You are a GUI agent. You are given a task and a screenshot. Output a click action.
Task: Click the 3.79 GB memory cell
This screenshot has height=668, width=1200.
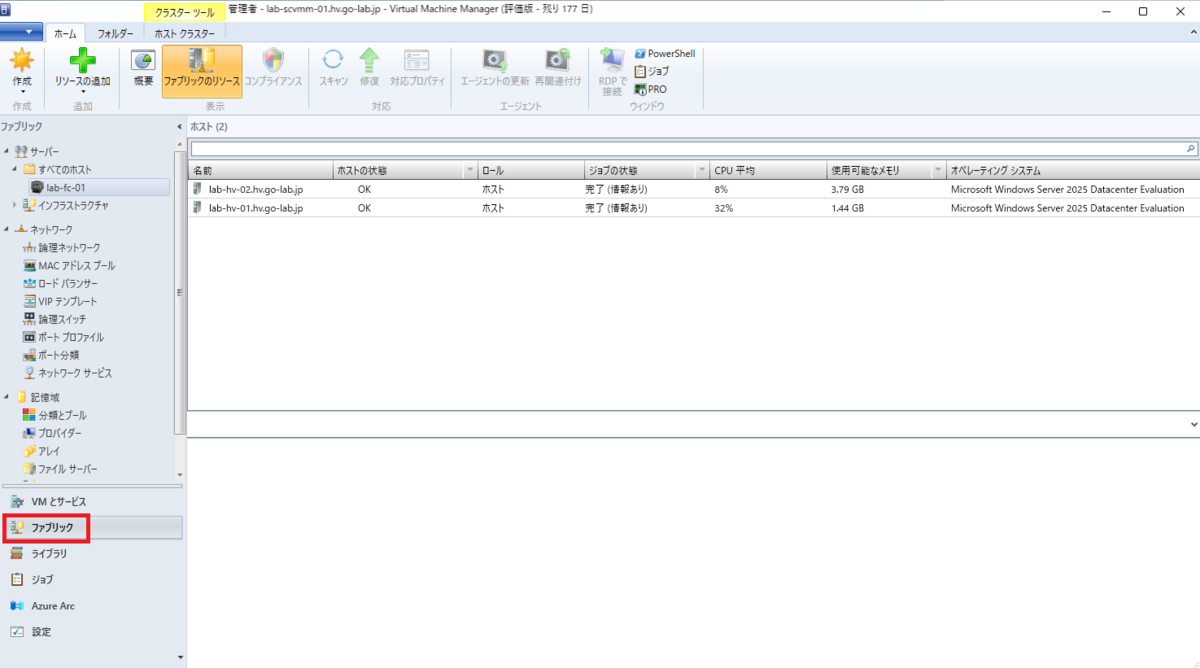[x=847, y=189]
